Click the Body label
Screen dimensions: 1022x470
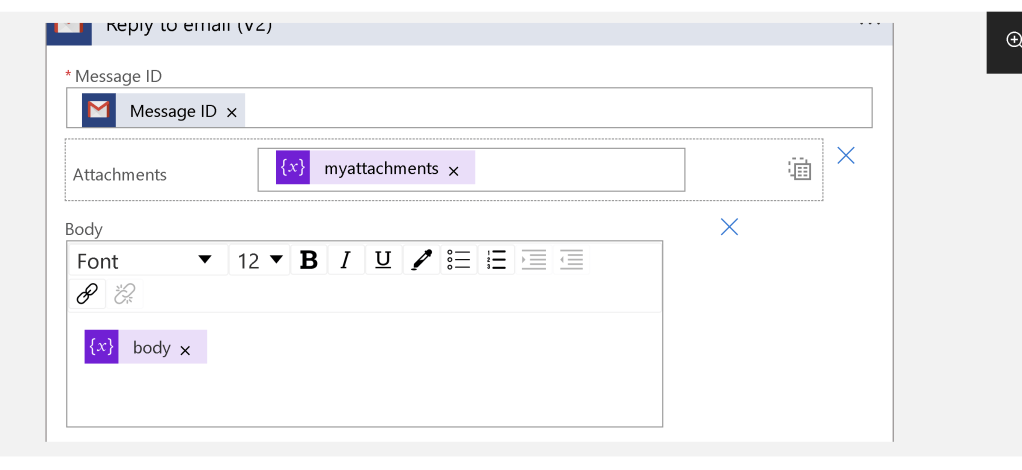pos(84,229)
